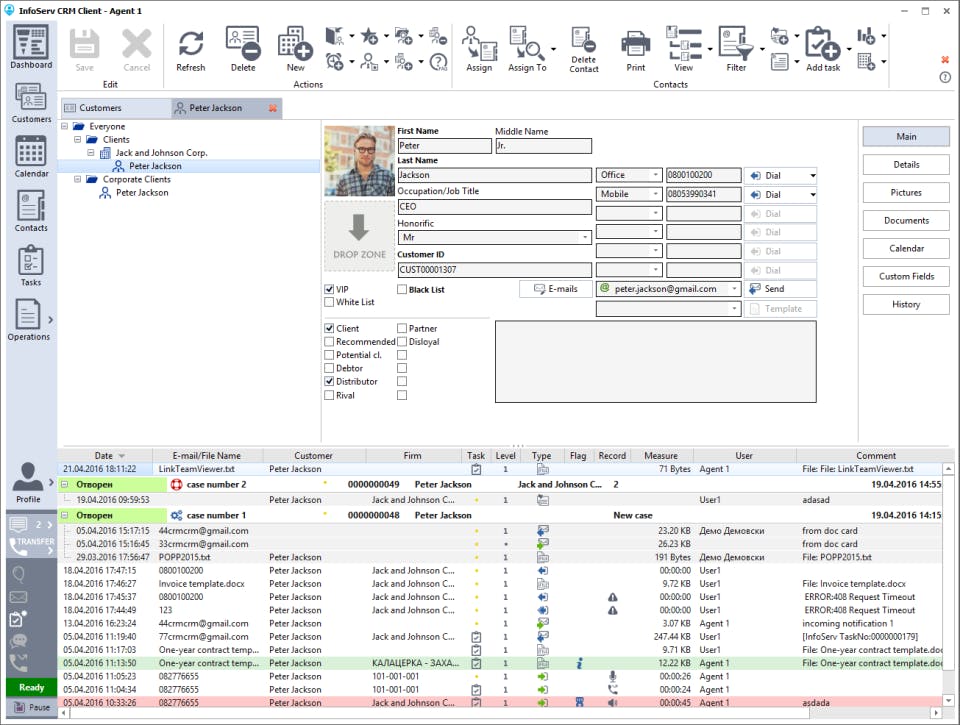Open the Filter tool in the Contacts group

point(736,50)
